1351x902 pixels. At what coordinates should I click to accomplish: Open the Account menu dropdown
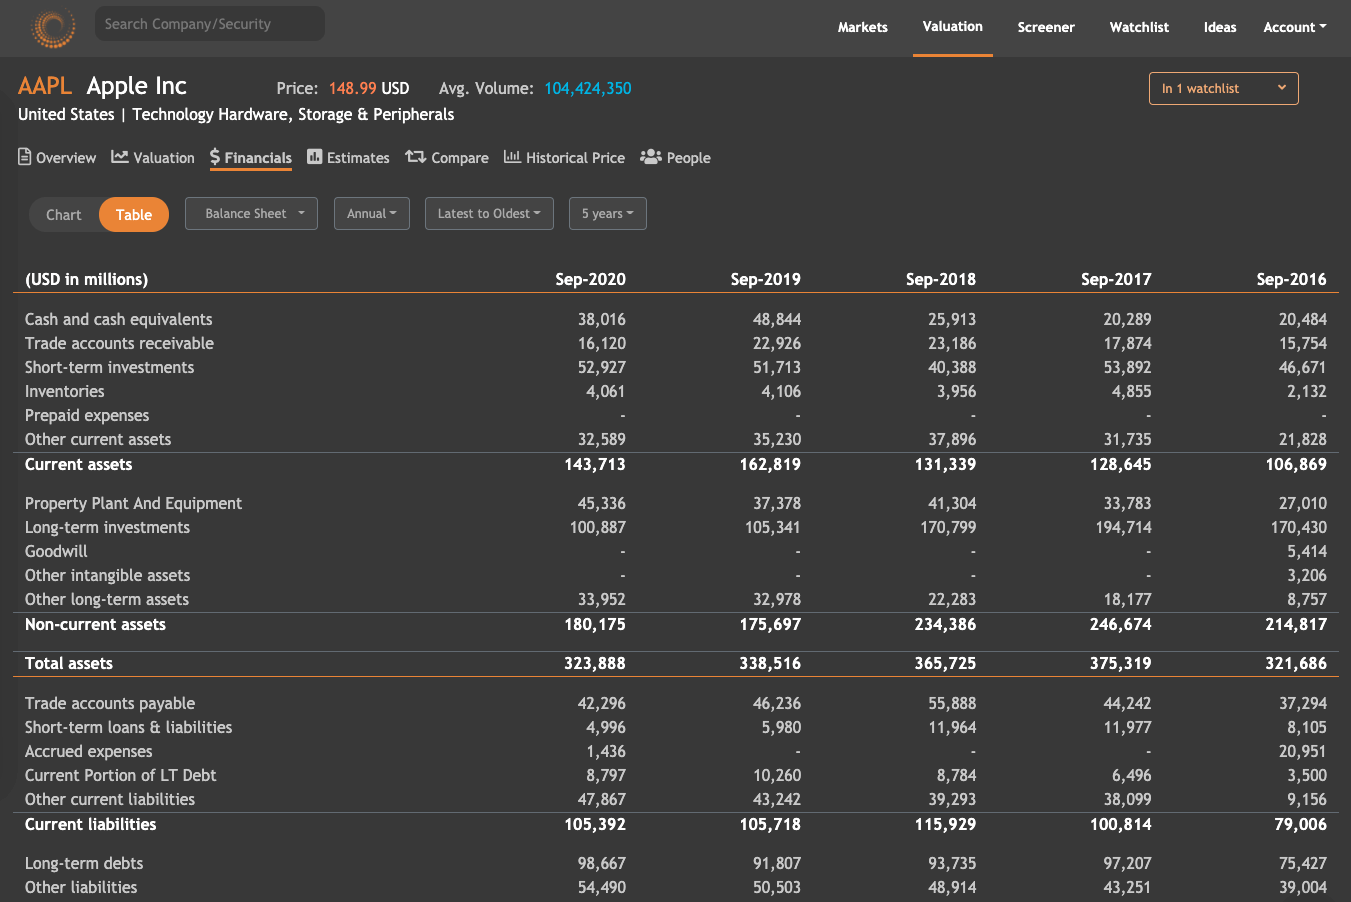(x=1295, y=27)
